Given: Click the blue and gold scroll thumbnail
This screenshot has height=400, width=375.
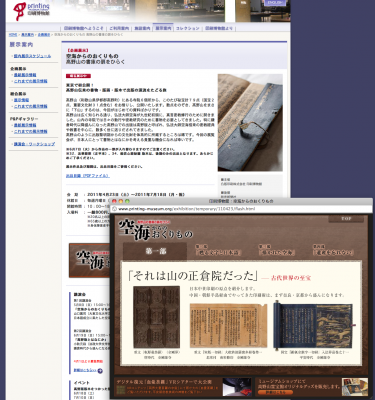Looking at the screenshot, I should pyautogui.click(x=314, y=325).
